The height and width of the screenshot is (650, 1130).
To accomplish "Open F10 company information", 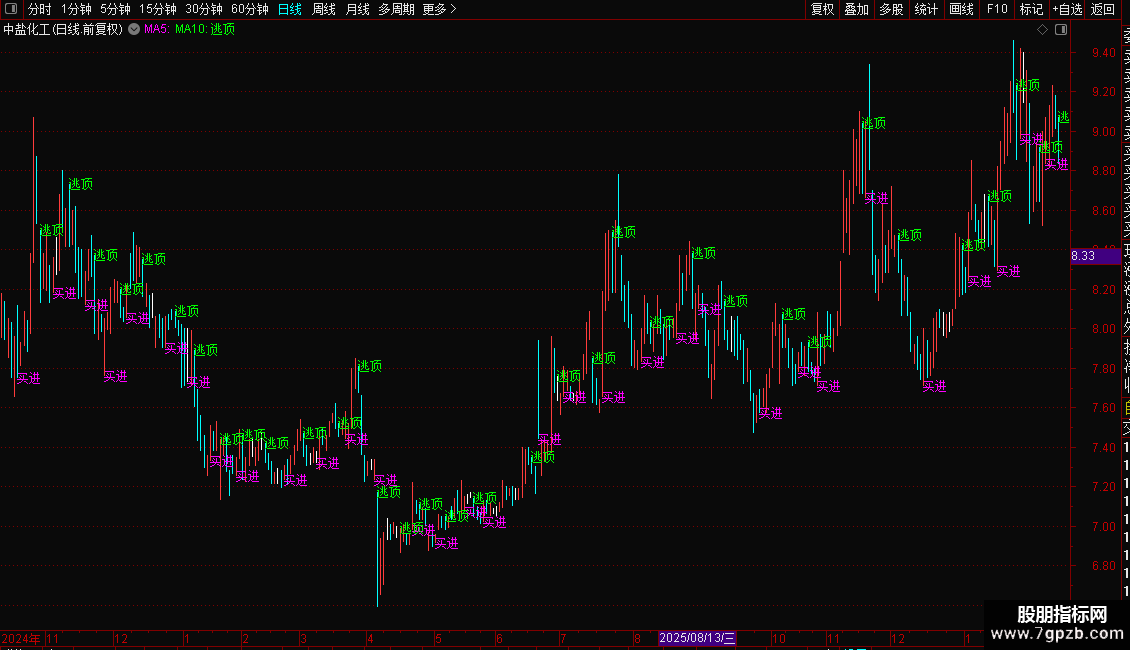I will [x=997, y=9].
